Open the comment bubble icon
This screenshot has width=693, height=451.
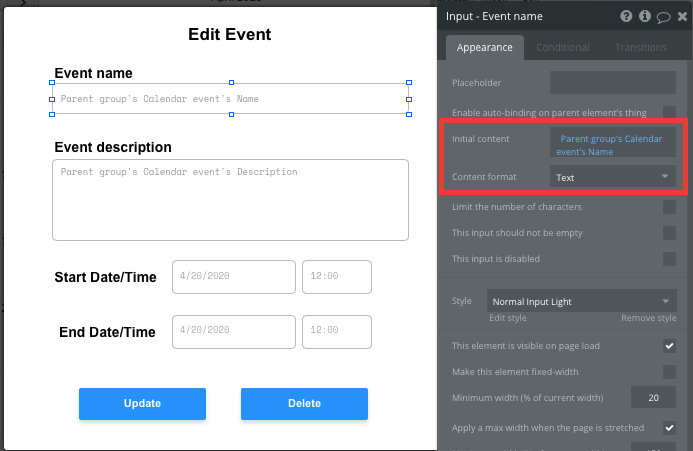click(x=663, y=17)
